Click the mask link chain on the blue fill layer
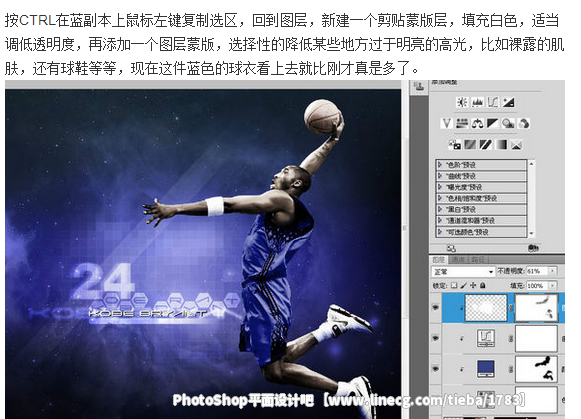This screenshot has width=581, height=419. tap(511, 369)
